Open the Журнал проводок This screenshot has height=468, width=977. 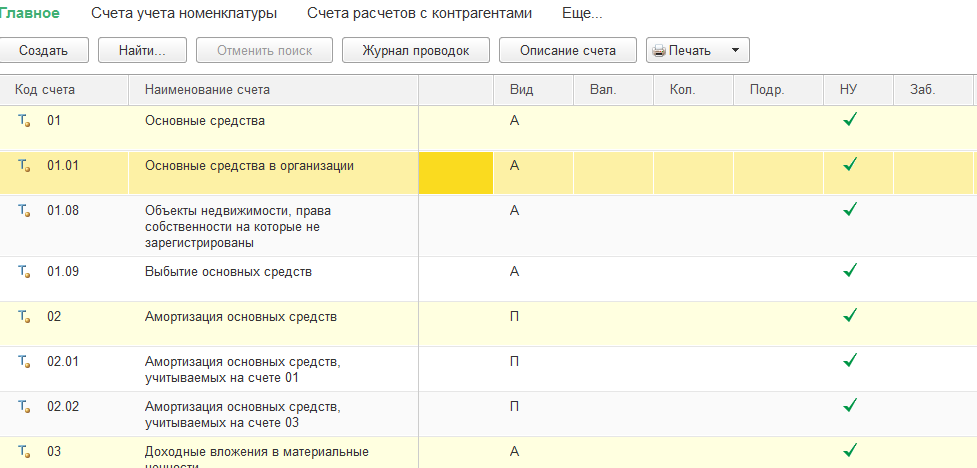click(415, 50)
